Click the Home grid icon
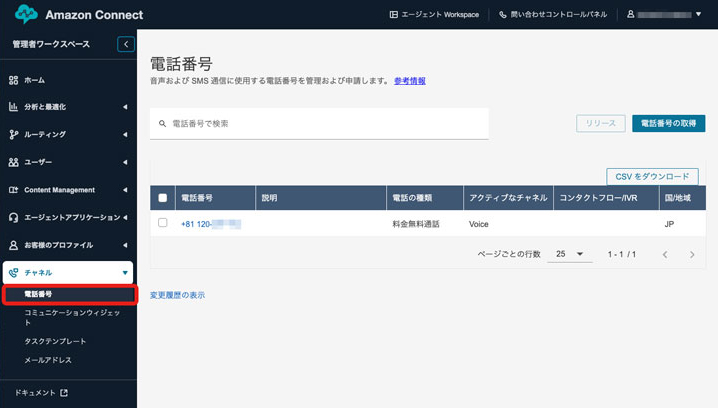The width and height of the screenshot is (718, 408). (13, 80)
